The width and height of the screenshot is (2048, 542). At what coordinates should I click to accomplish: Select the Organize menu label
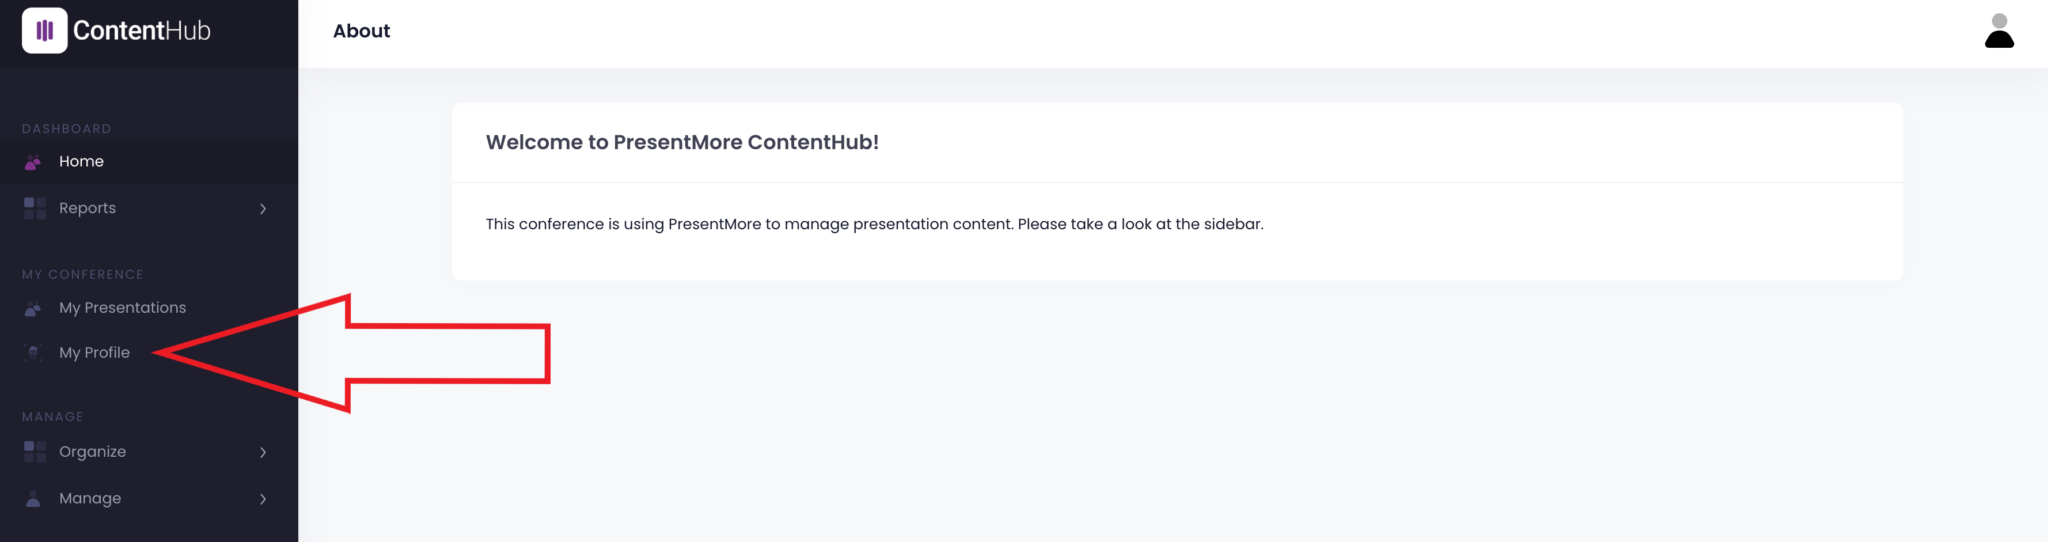point(92,452)
